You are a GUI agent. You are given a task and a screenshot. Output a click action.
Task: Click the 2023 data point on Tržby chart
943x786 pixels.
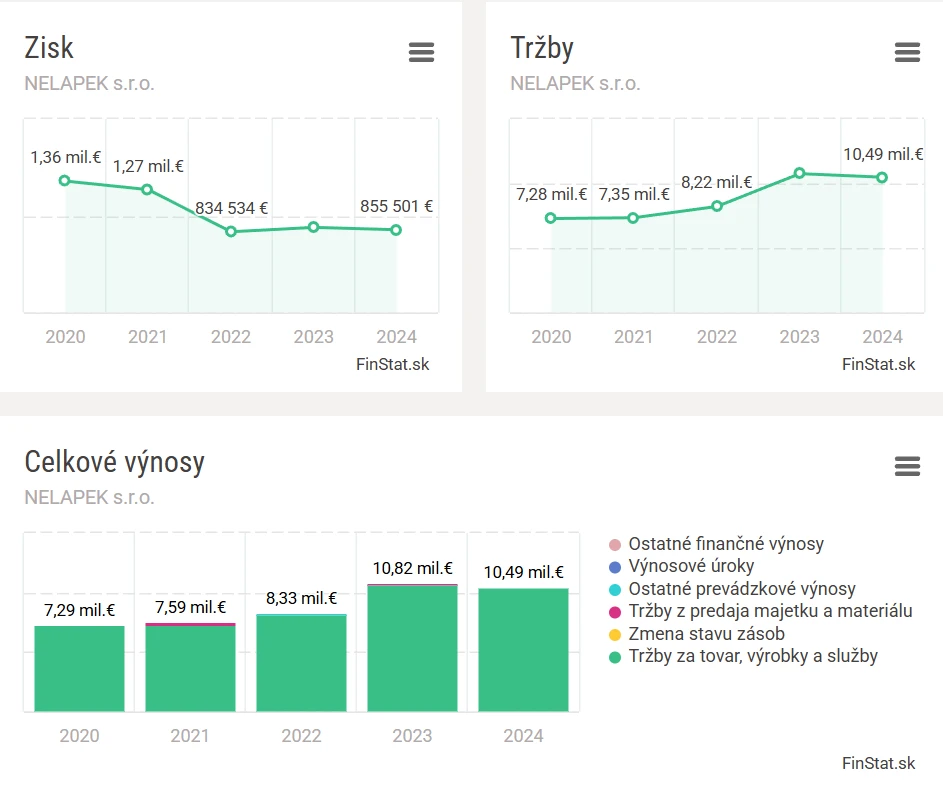point(800,173)
